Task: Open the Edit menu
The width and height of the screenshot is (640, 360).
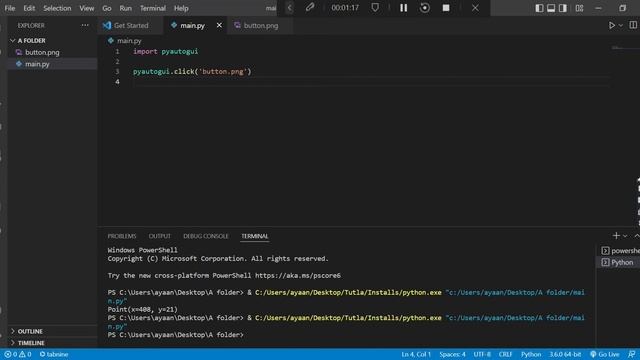Action: point(29,8)
